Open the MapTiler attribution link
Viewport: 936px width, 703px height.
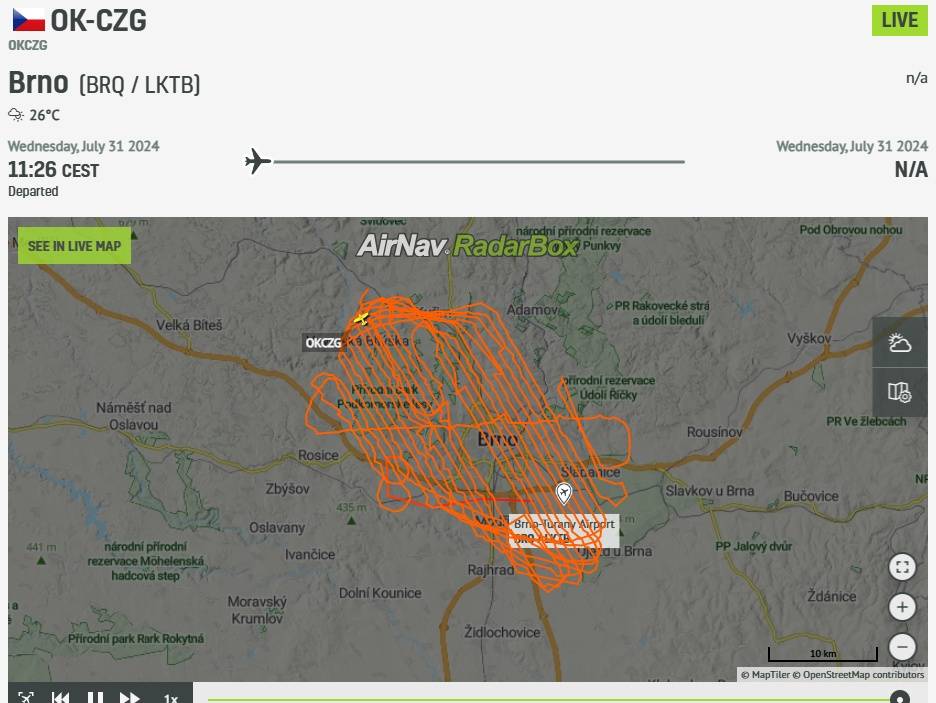766,675
